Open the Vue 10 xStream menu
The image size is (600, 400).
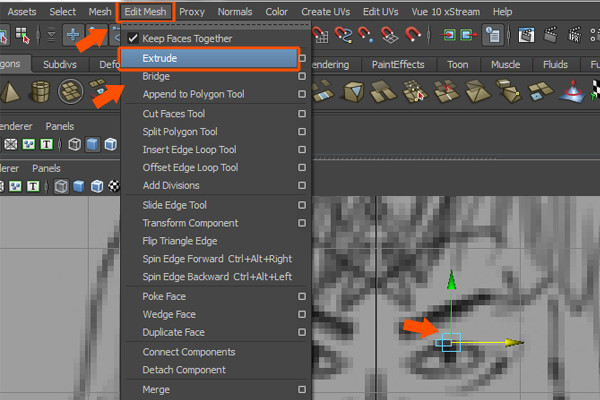coord(446,12)
